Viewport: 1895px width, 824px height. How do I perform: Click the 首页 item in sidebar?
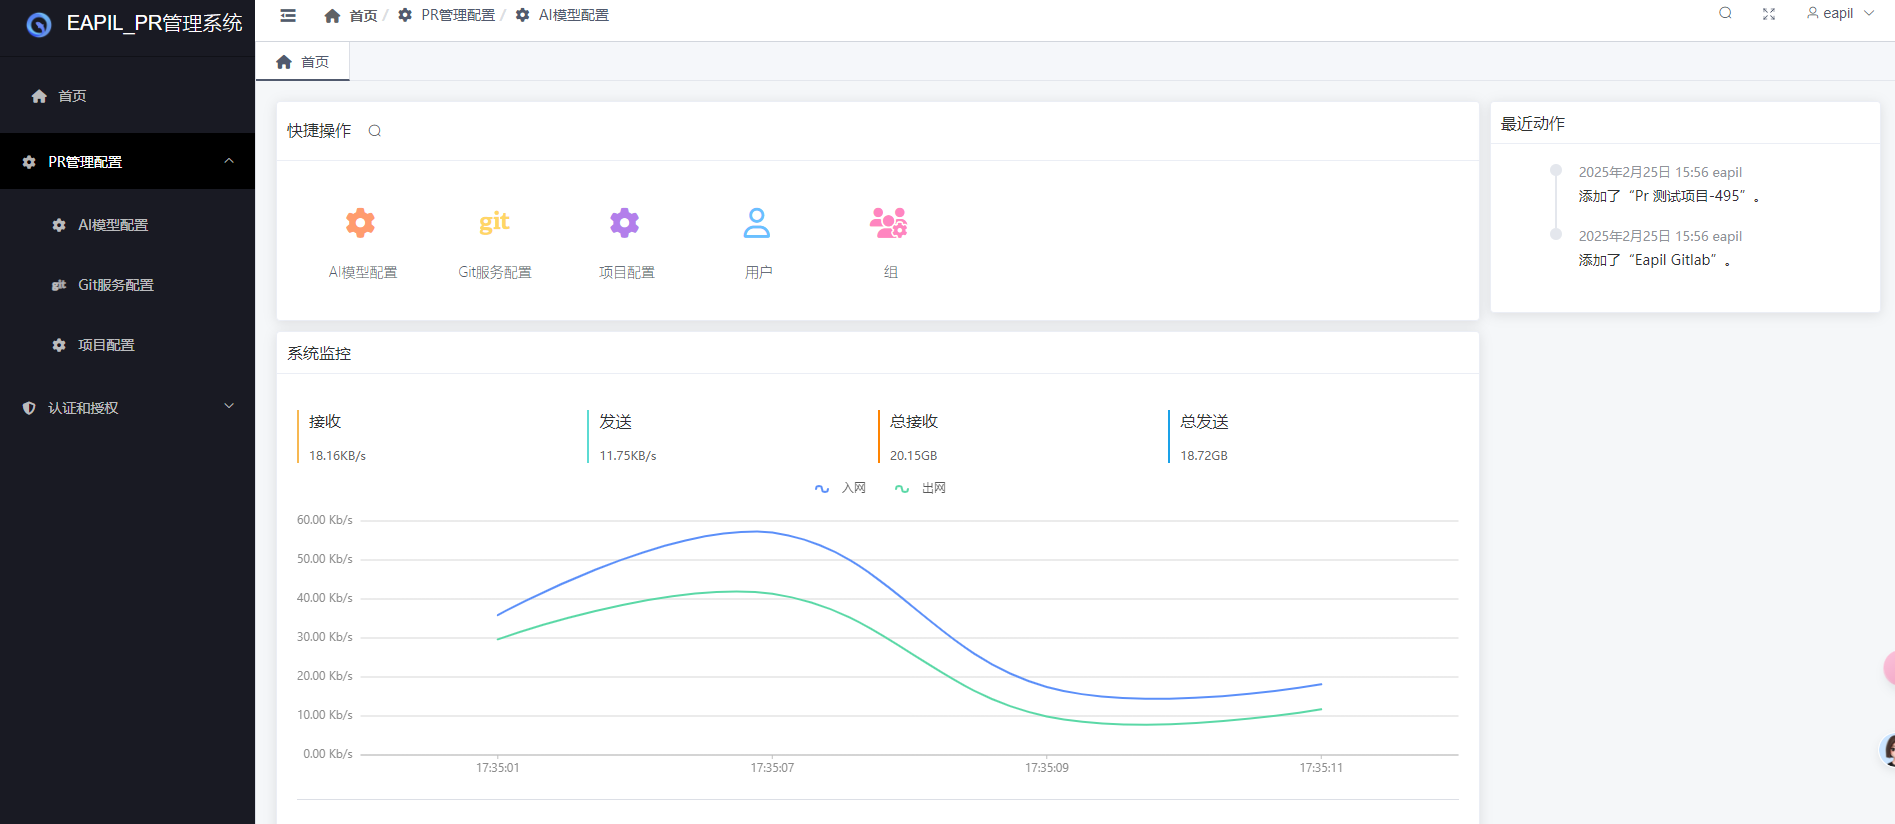pos(72,96)
